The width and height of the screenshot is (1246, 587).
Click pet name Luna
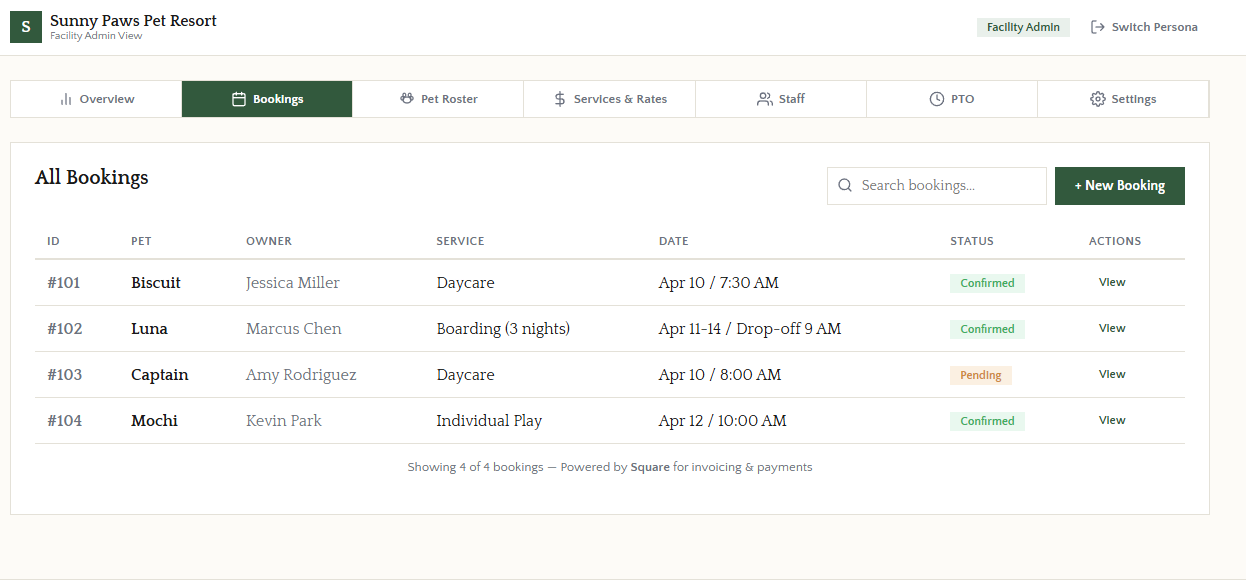(149, 329)
